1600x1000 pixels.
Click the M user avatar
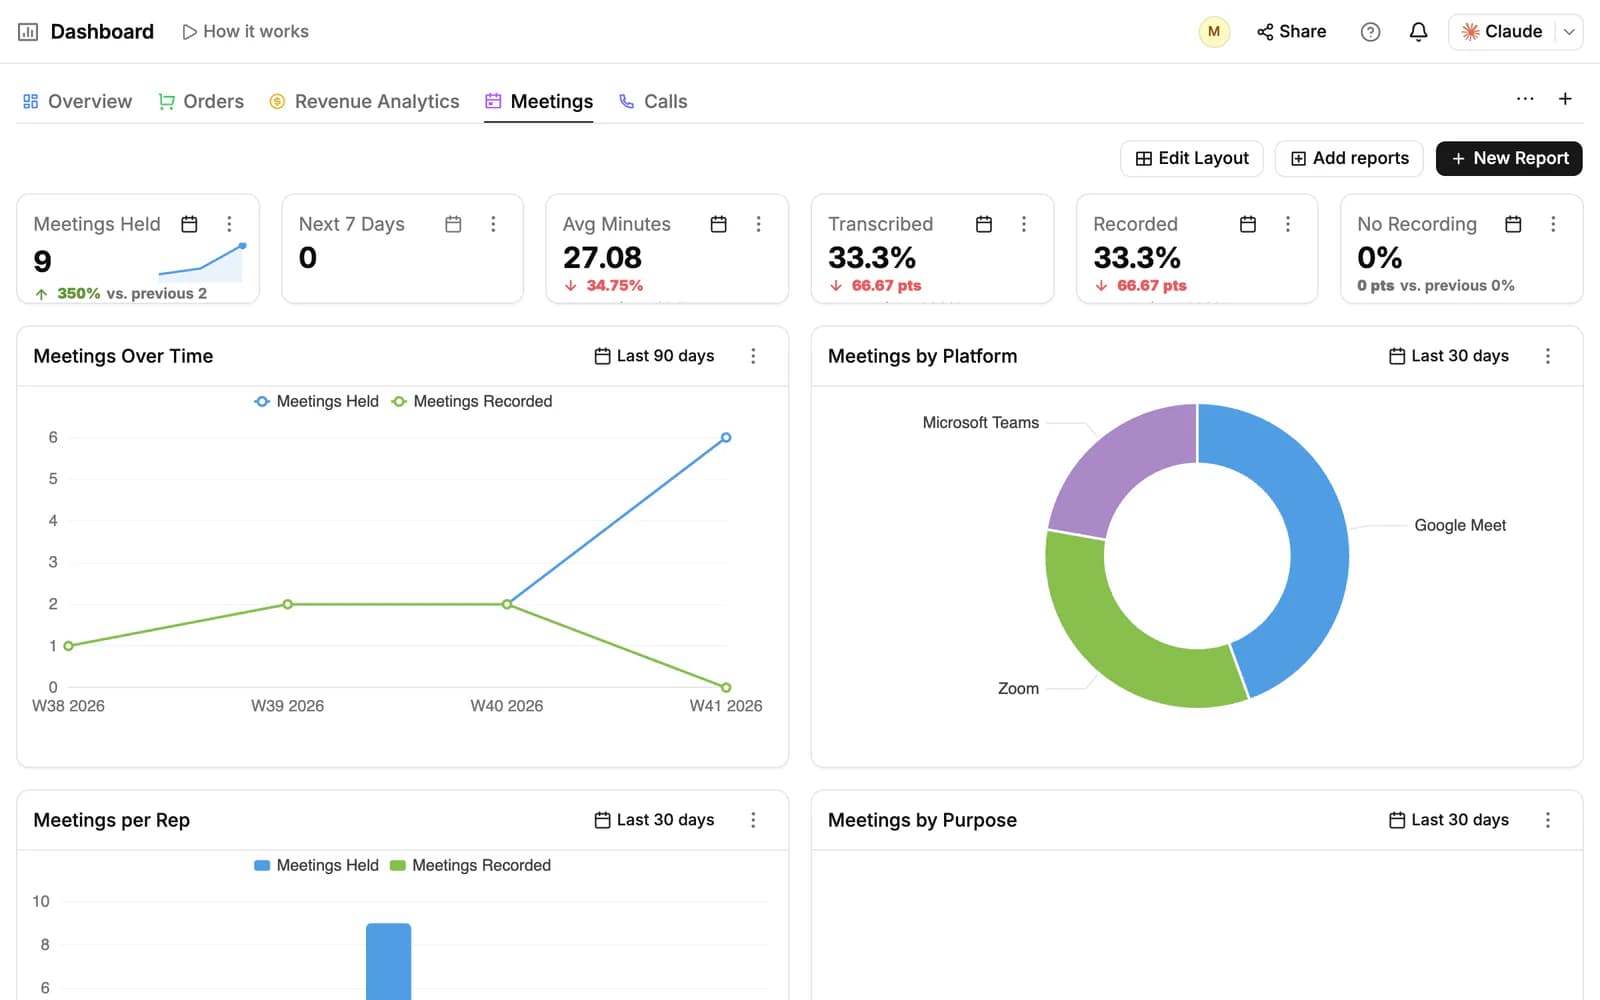tap(1214, 32)
